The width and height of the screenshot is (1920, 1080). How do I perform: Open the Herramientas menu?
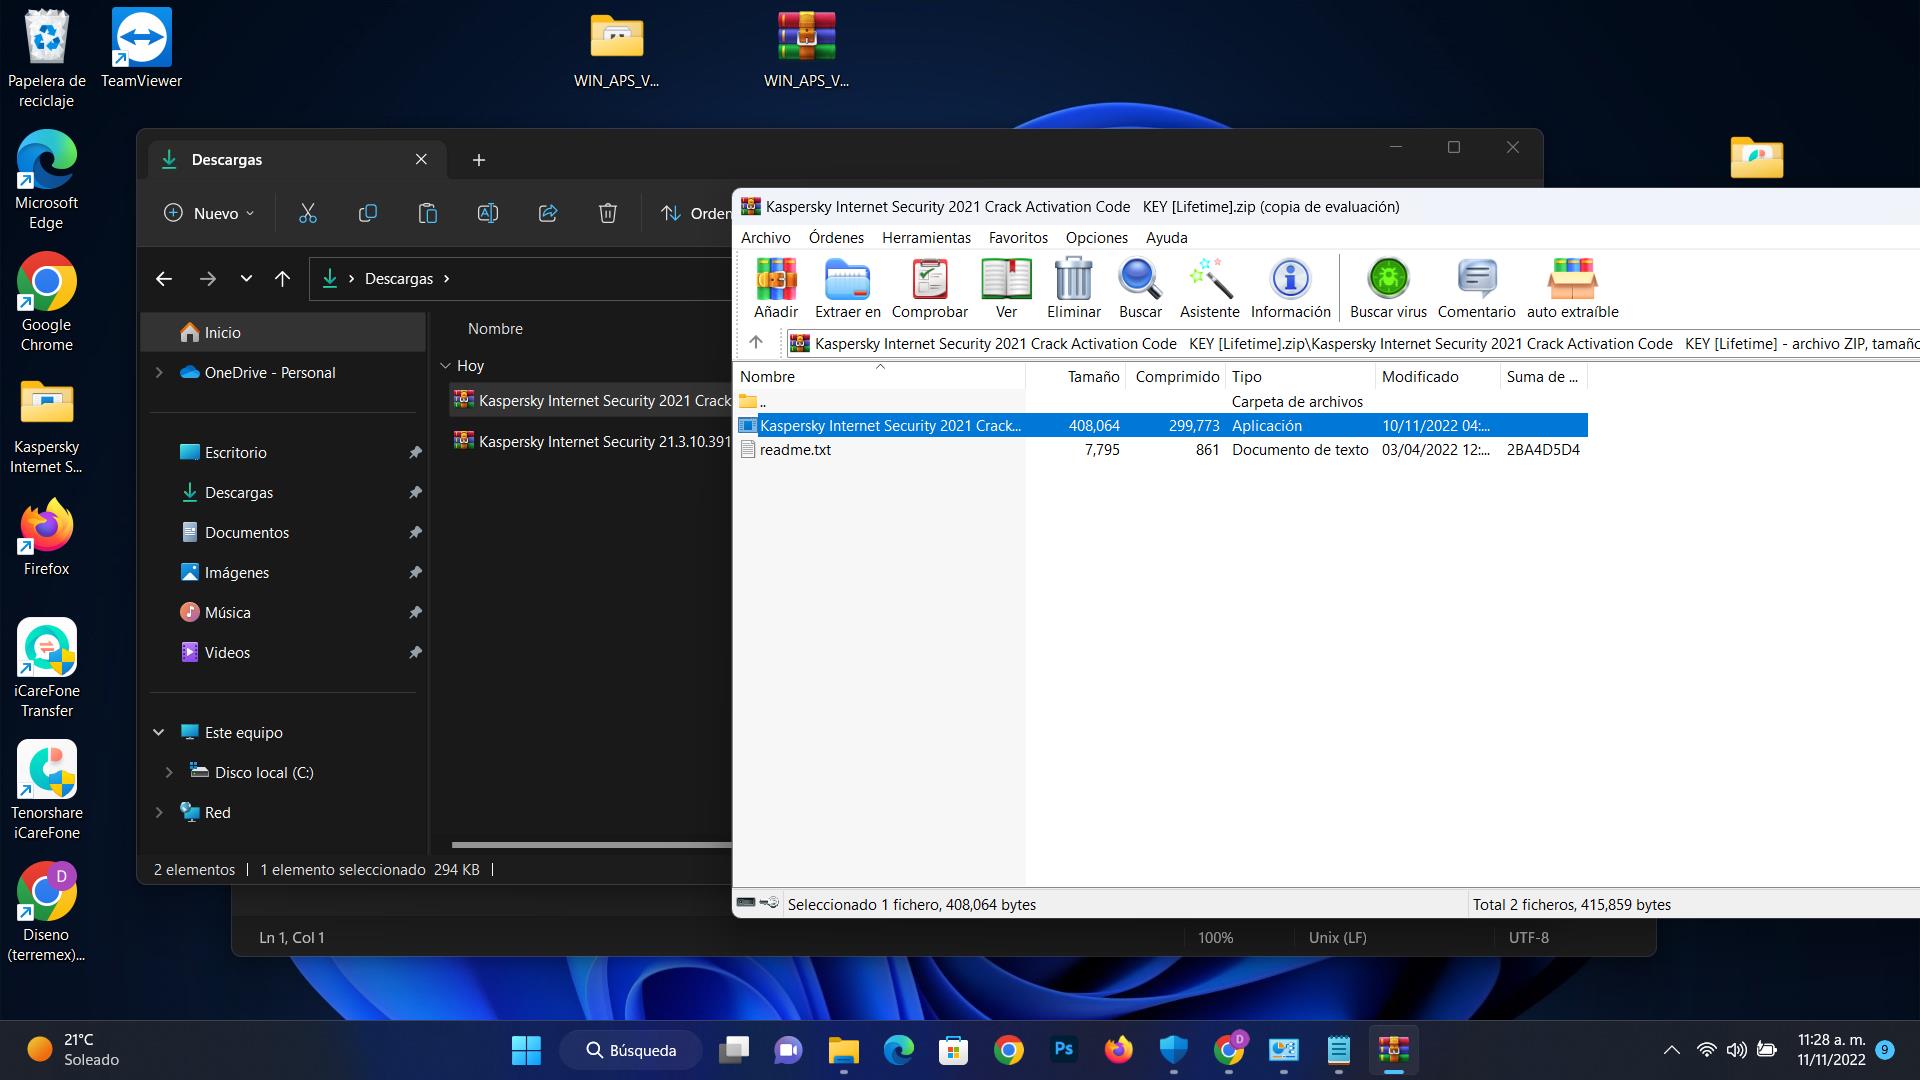pyautogui.click(x=926, y=238)
